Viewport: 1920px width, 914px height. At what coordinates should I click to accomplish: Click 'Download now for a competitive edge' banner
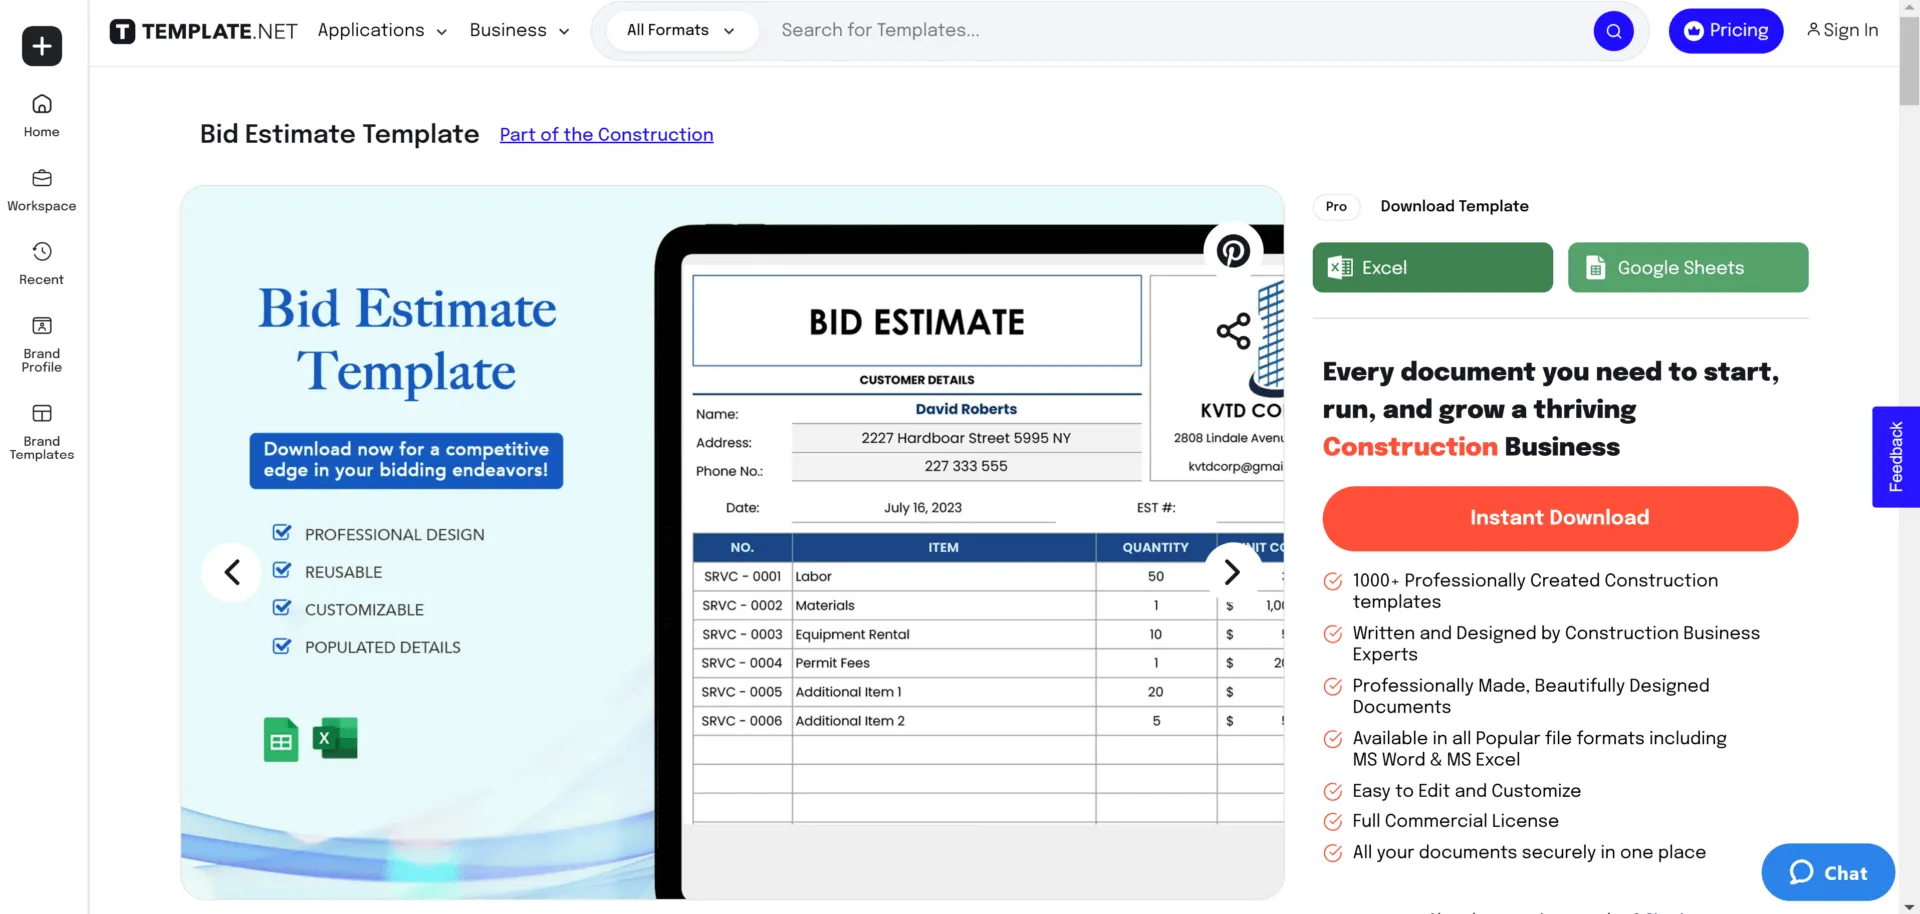(x=406, y=460)
